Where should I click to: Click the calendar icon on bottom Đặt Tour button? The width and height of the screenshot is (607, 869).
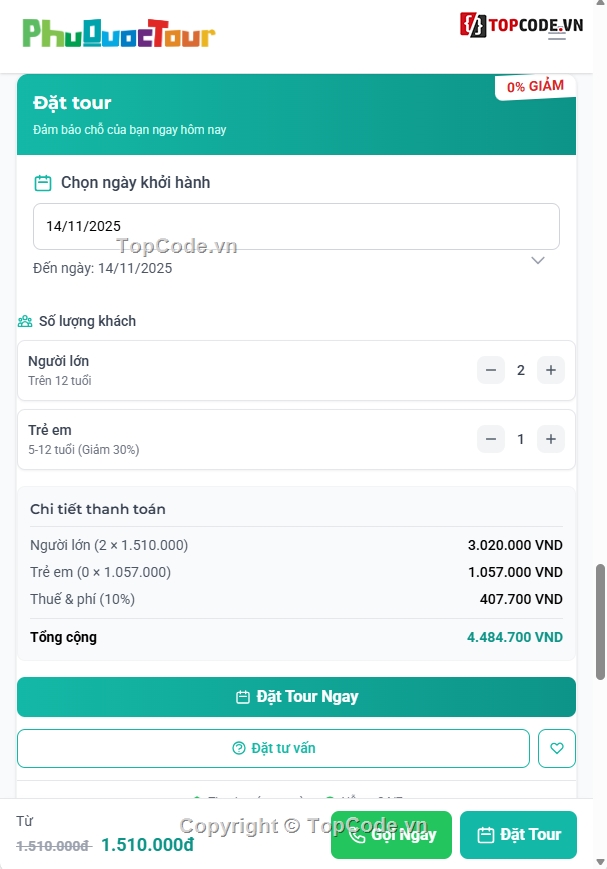(x=487, y=835)
